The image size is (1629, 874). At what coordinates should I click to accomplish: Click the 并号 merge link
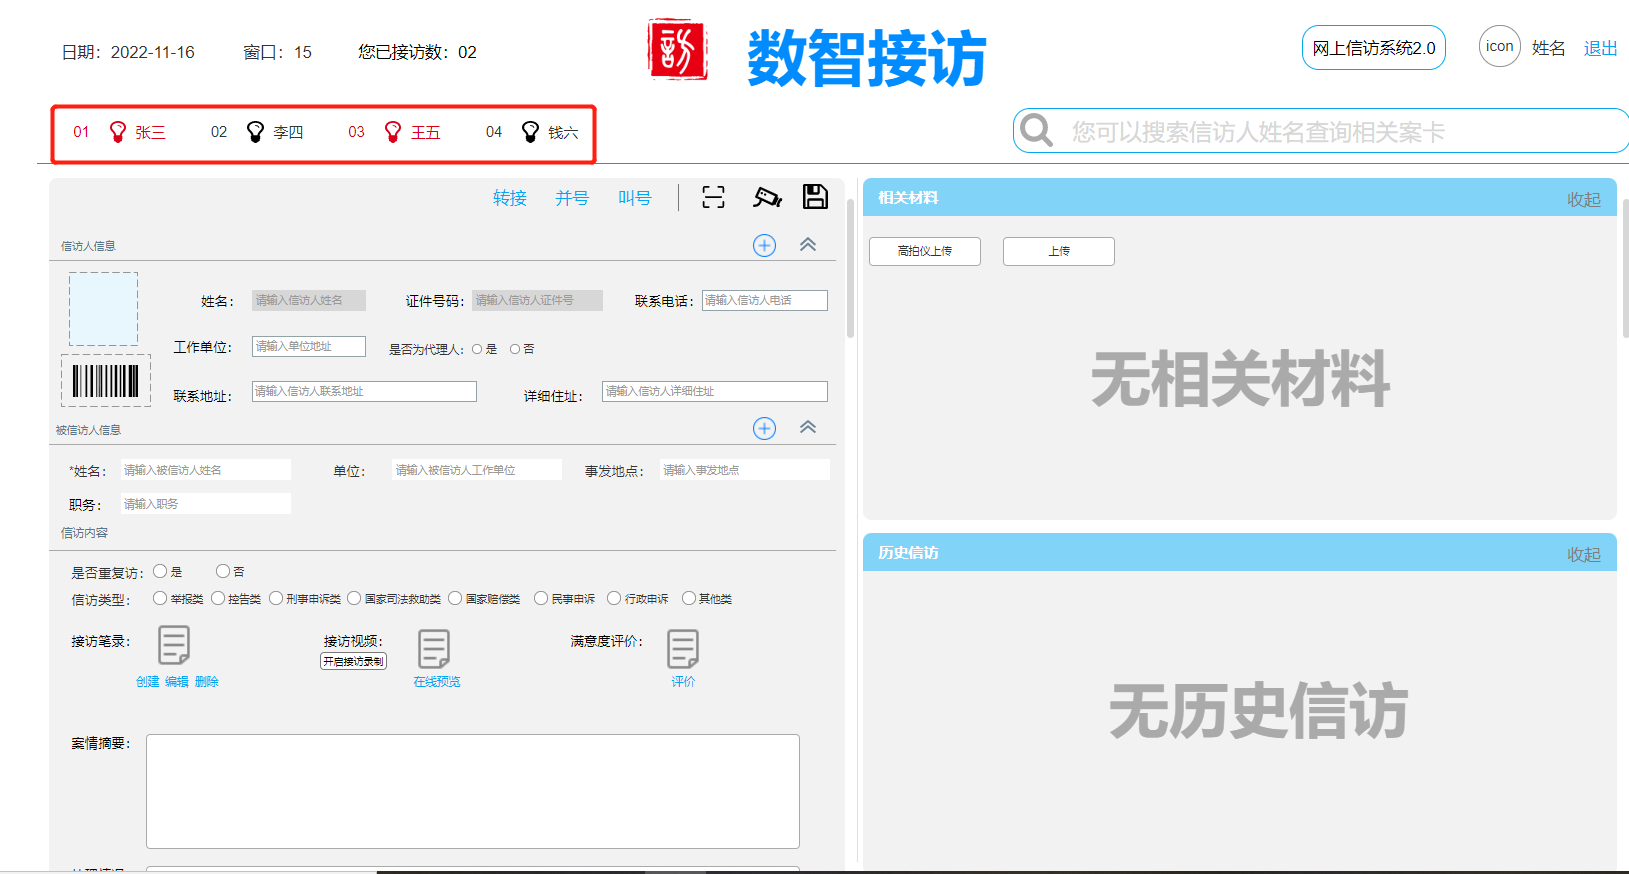(572, 198)
